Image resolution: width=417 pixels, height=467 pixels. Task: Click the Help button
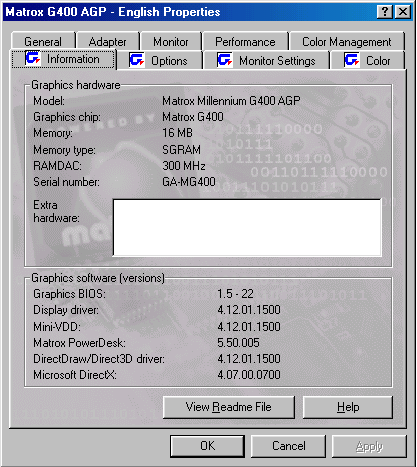348,407
